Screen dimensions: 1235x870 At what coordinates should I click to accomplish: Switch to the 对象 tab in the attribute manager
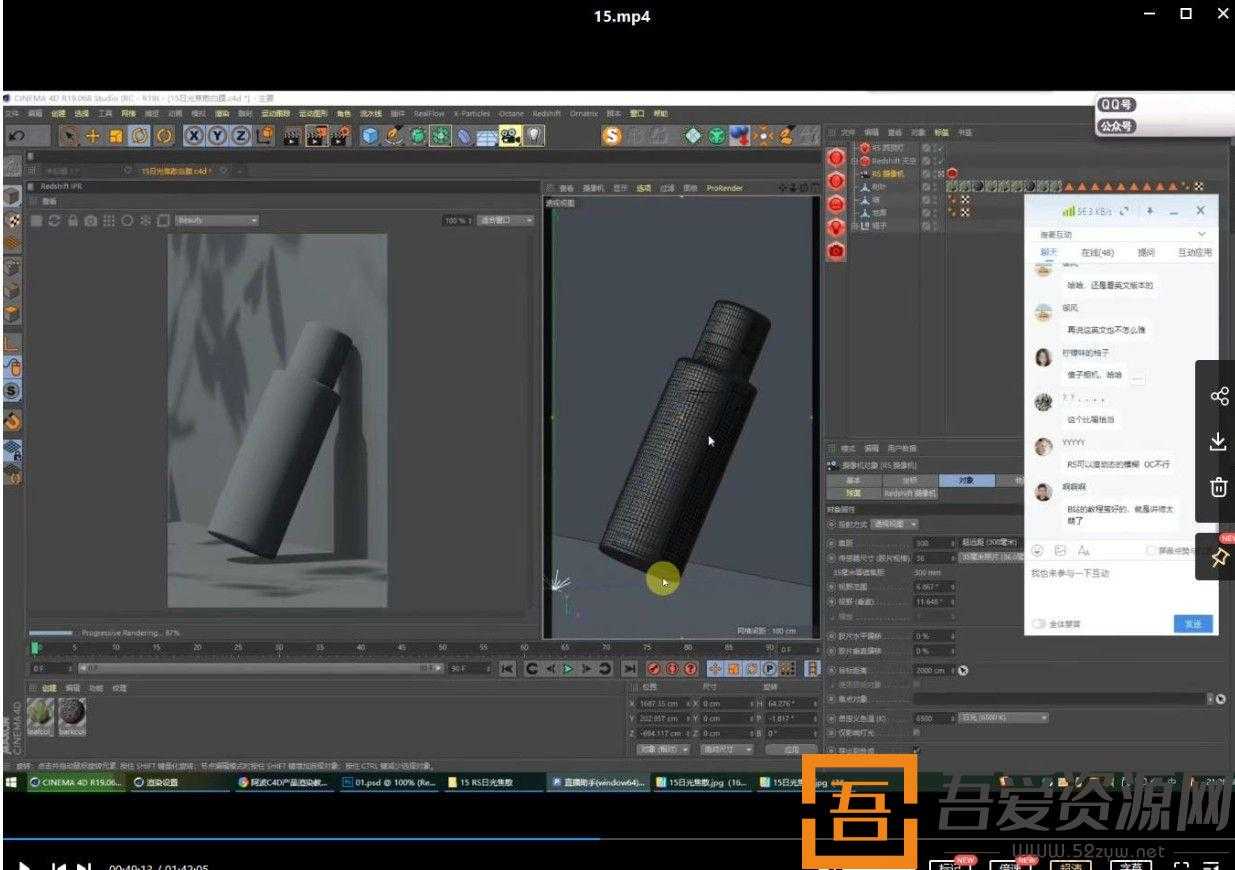tap(968, 479)
